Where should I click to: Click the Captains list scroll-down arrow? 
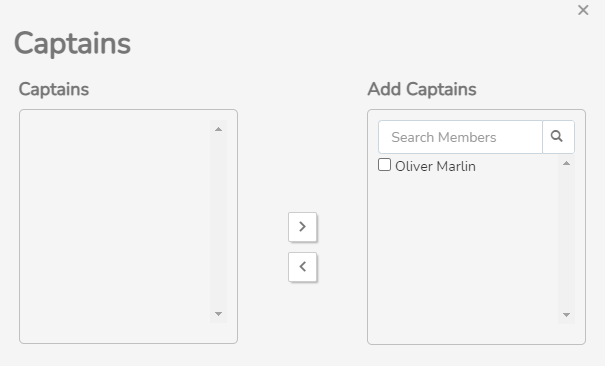(218, 314)
